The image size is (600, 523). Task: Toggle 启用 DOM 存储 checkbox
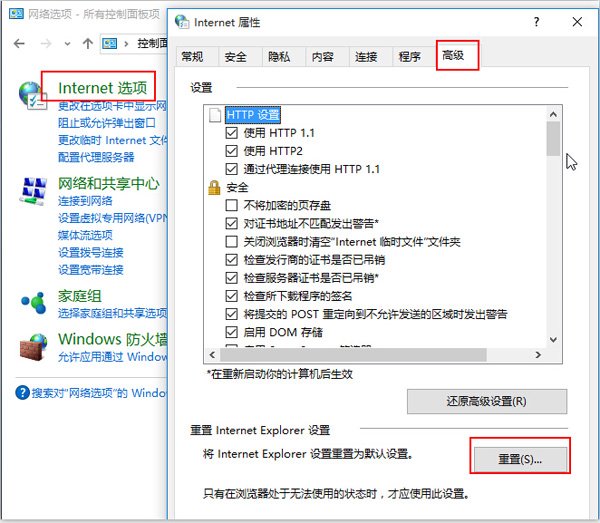coord(232,332)
